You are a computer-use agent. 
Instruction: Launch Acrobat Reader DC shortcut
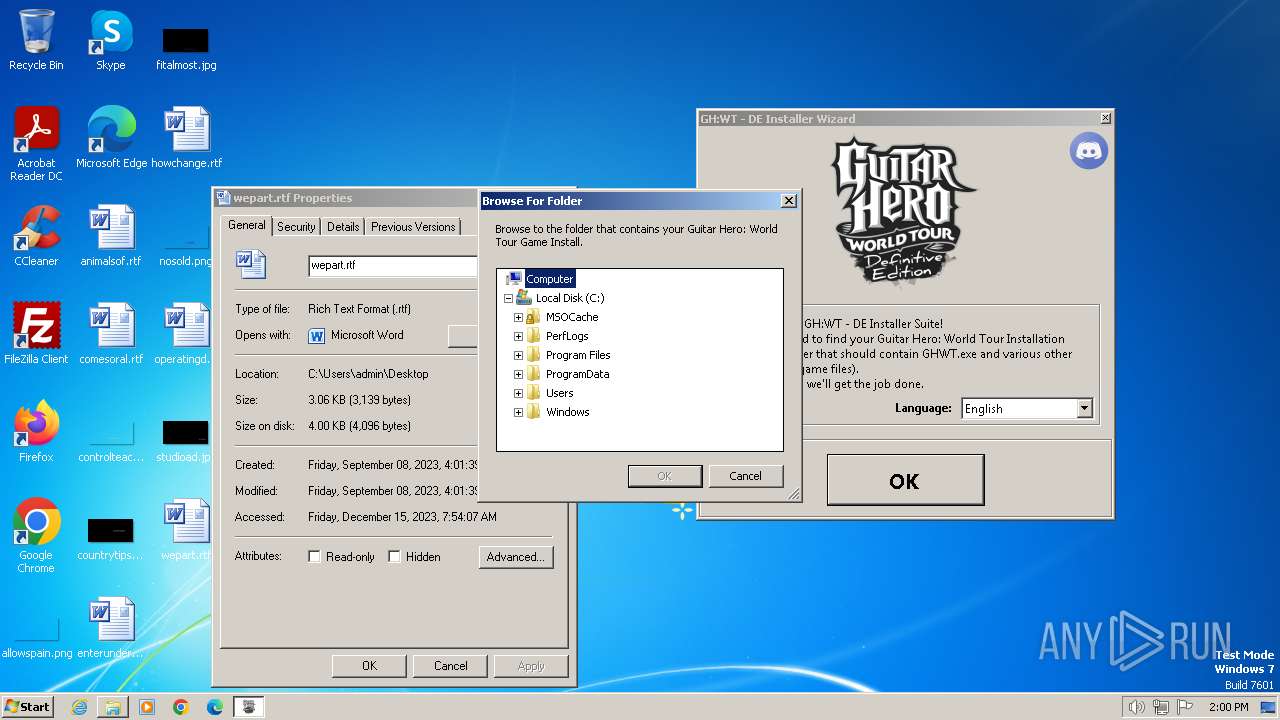[36, 144]
